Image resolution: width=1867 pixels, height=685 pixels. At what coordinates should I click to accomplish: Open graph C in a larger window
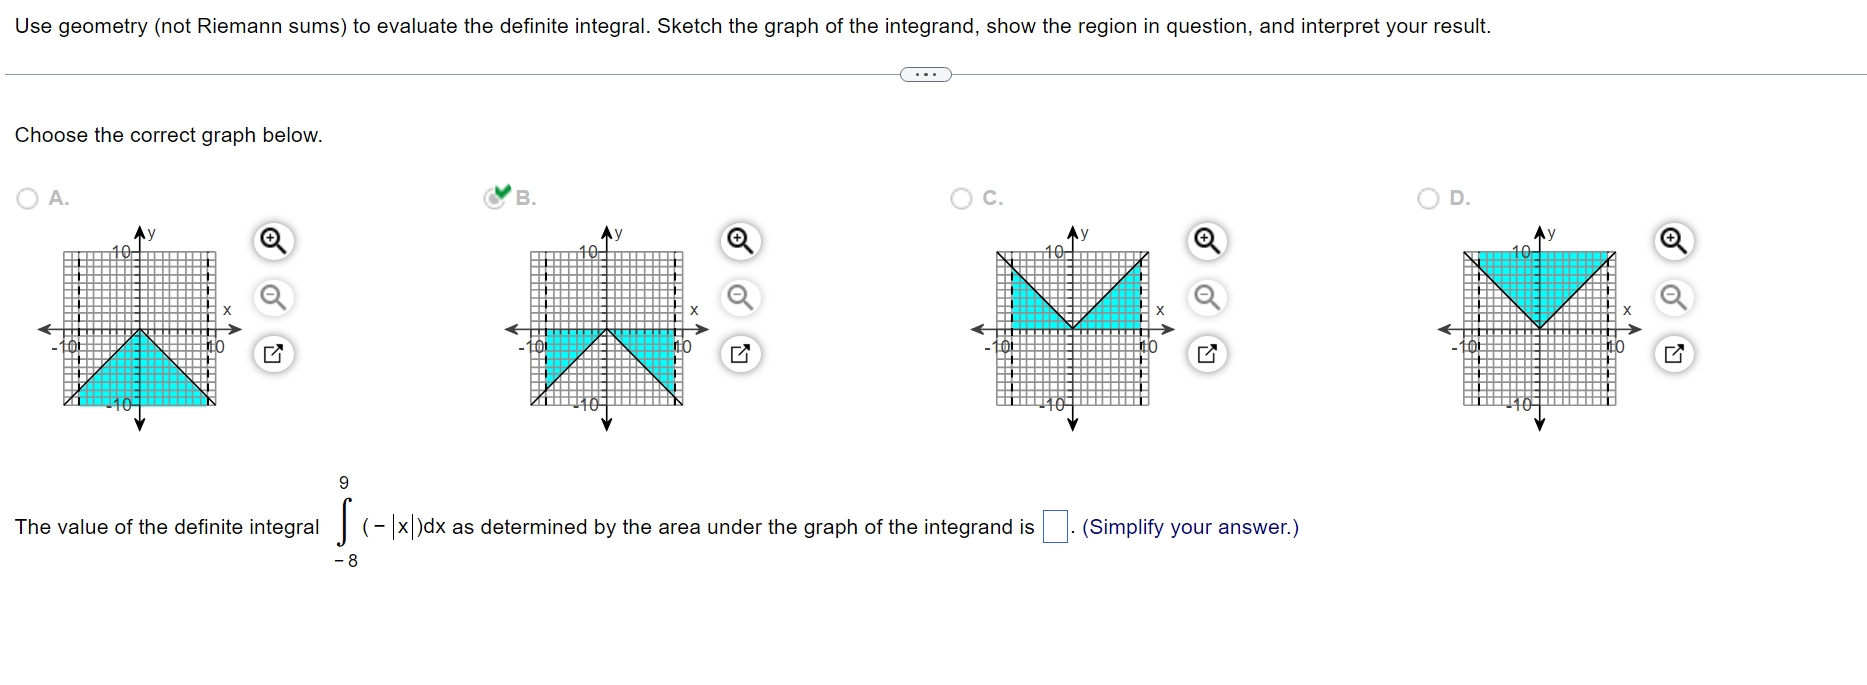pos(1205,353)
